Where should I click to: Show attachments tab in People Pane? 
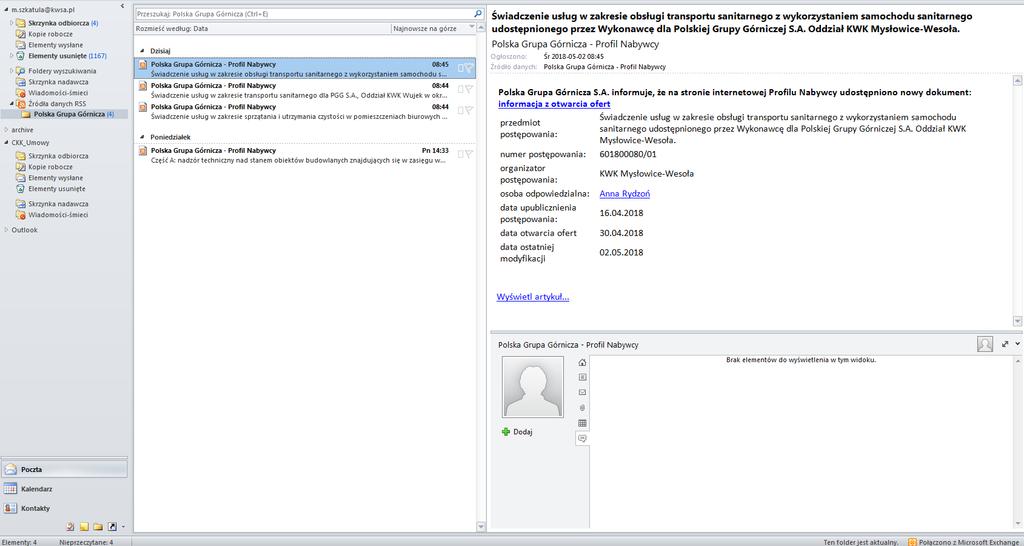[583, 408]
